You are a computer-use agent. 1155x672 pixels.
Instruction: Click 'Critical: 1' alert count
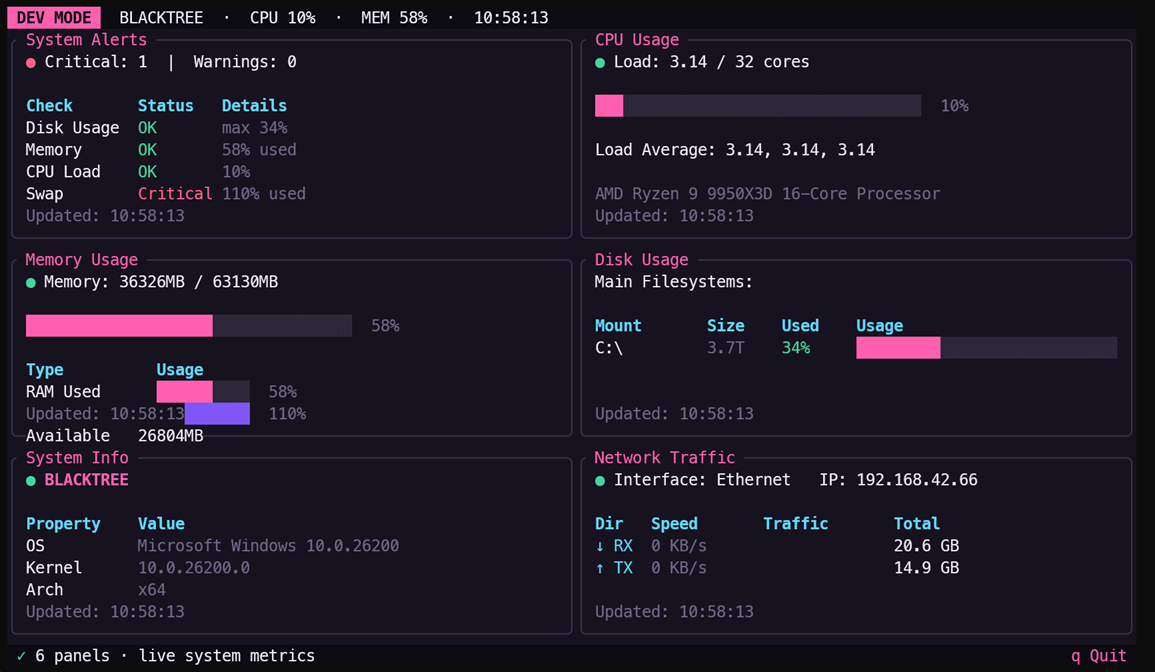pyautogui.click(x=96, y=62)
